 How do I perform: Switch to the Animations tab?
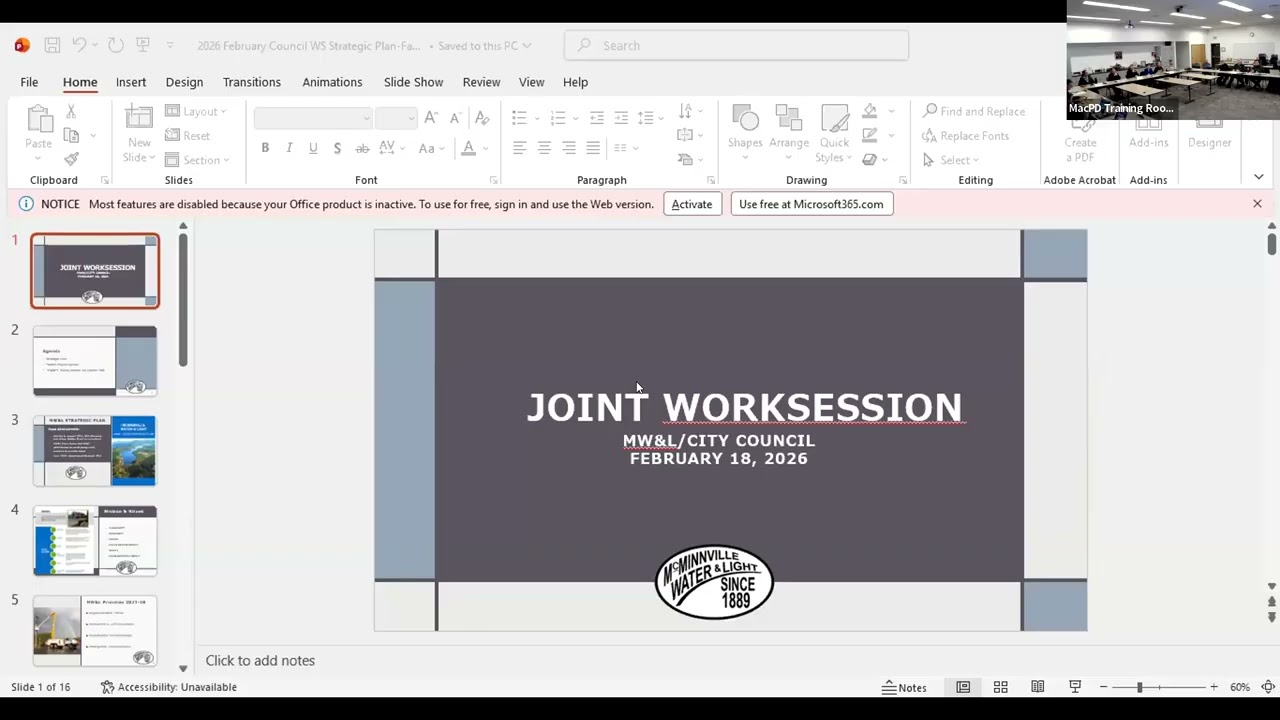pyautogui.click(x=332, y=82)
